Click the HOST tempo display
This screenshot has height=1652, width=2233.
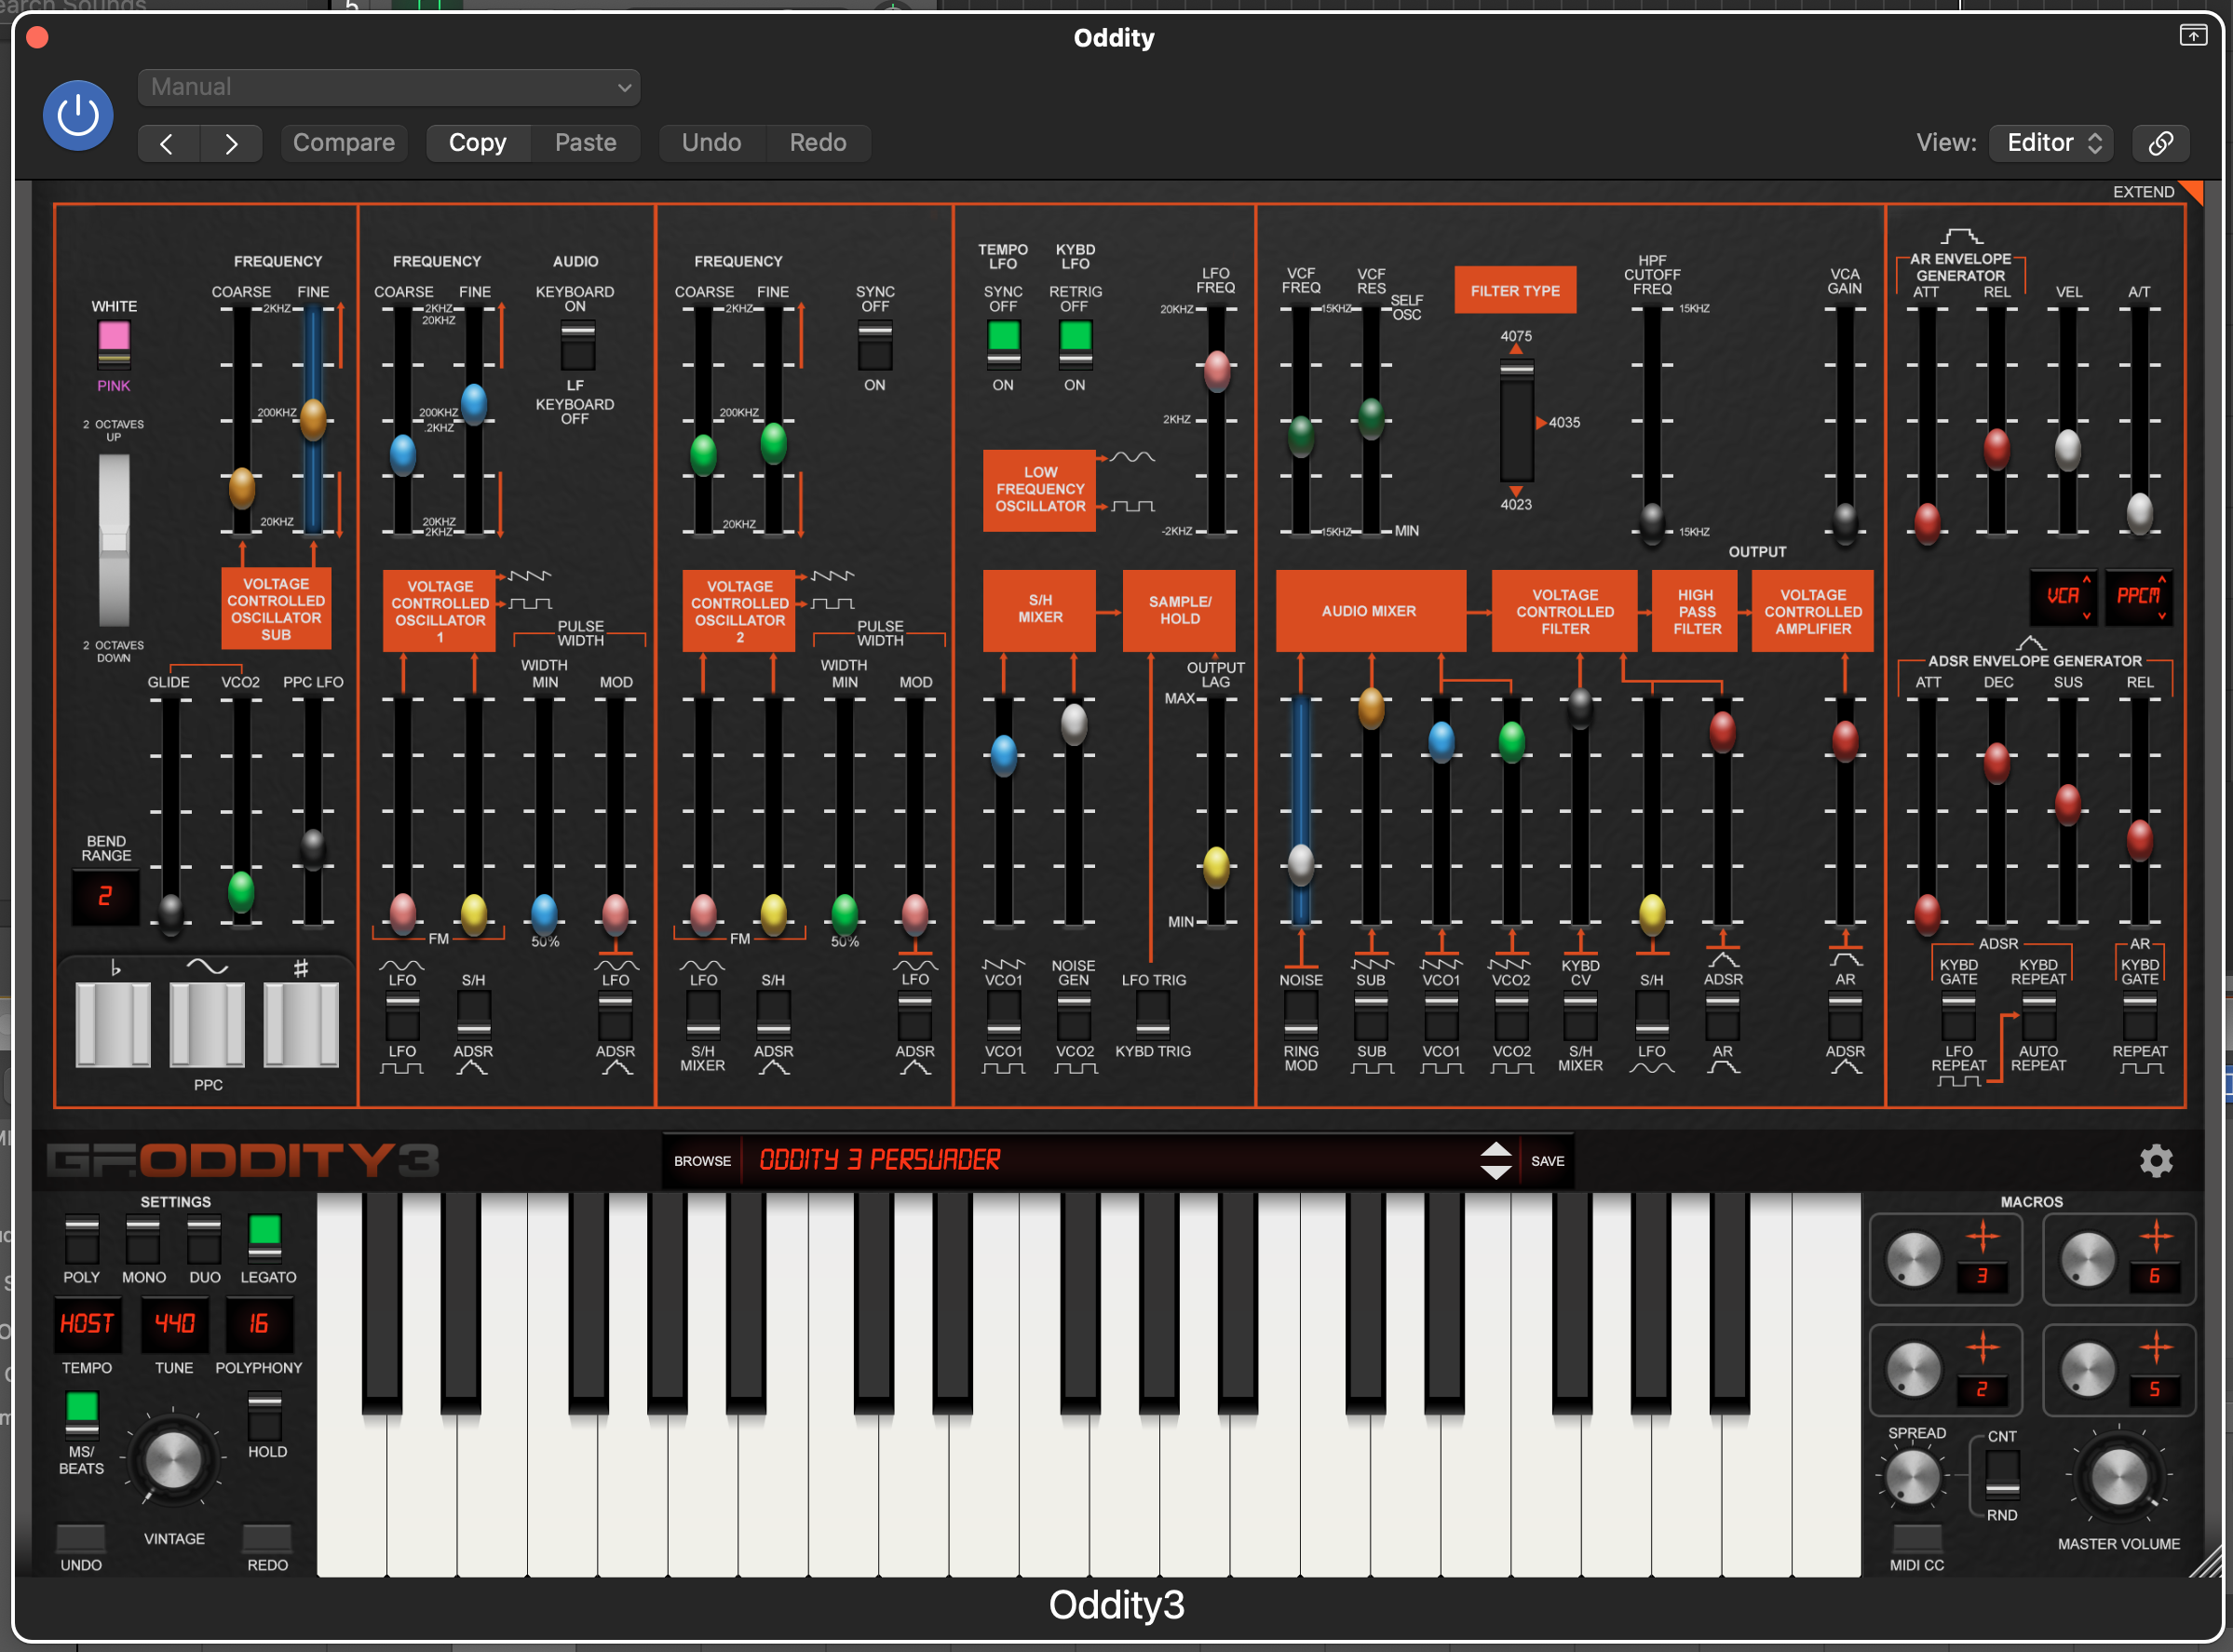point(87,1324)
